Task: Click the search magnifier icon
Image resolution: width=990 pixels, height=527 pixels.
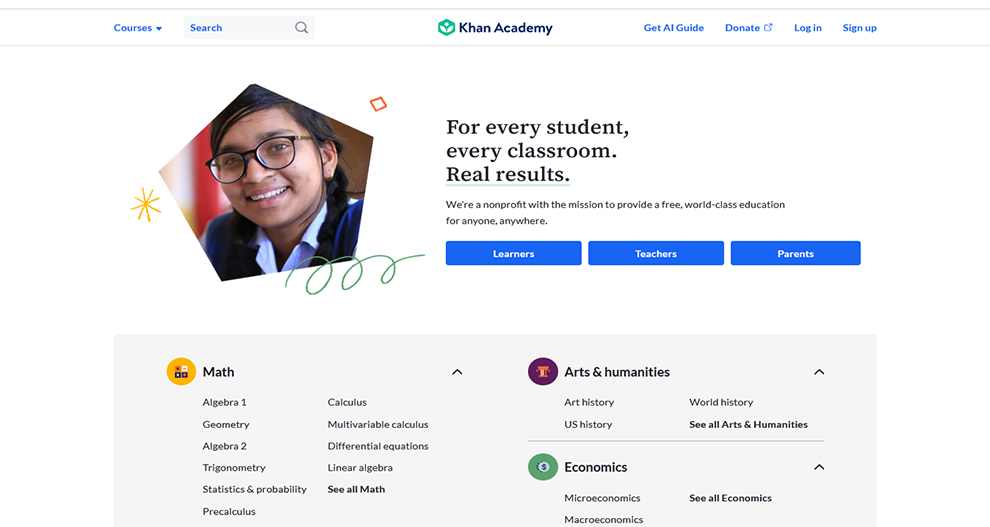Action: pyautogui.click(x=302, y=28)
